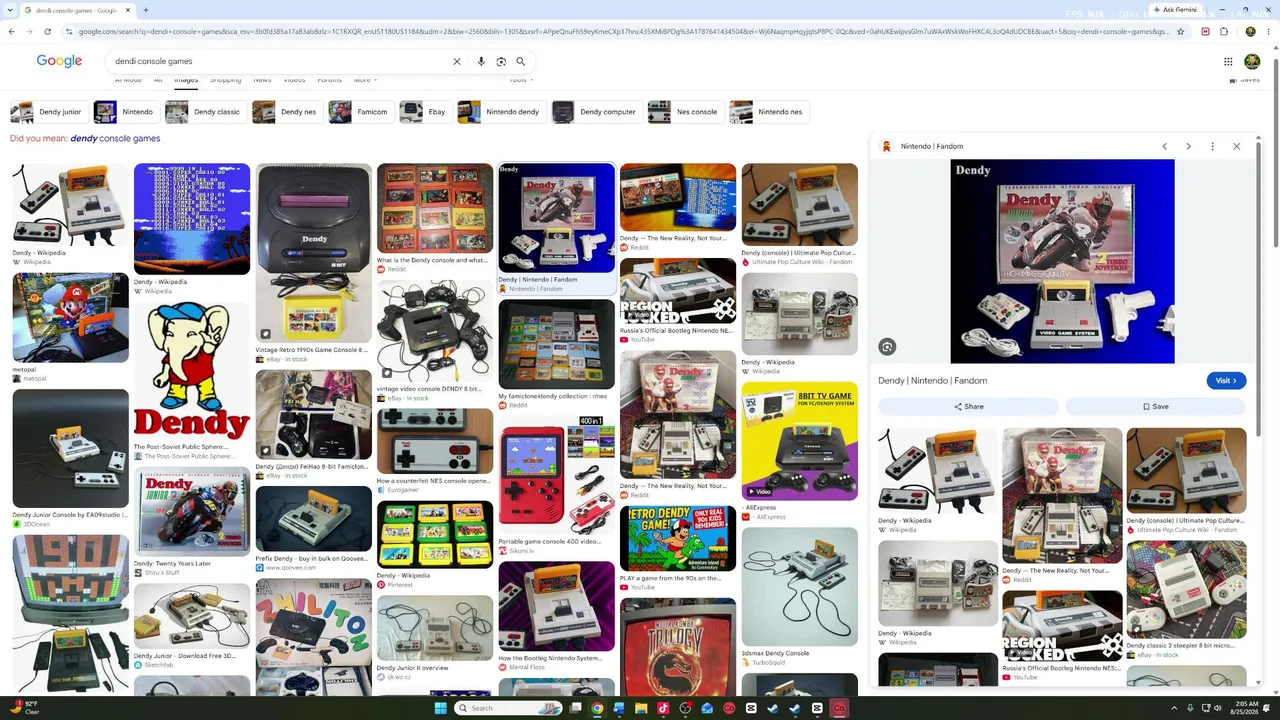
Task: Open the large Dendy preview image
Action: 1062,262
